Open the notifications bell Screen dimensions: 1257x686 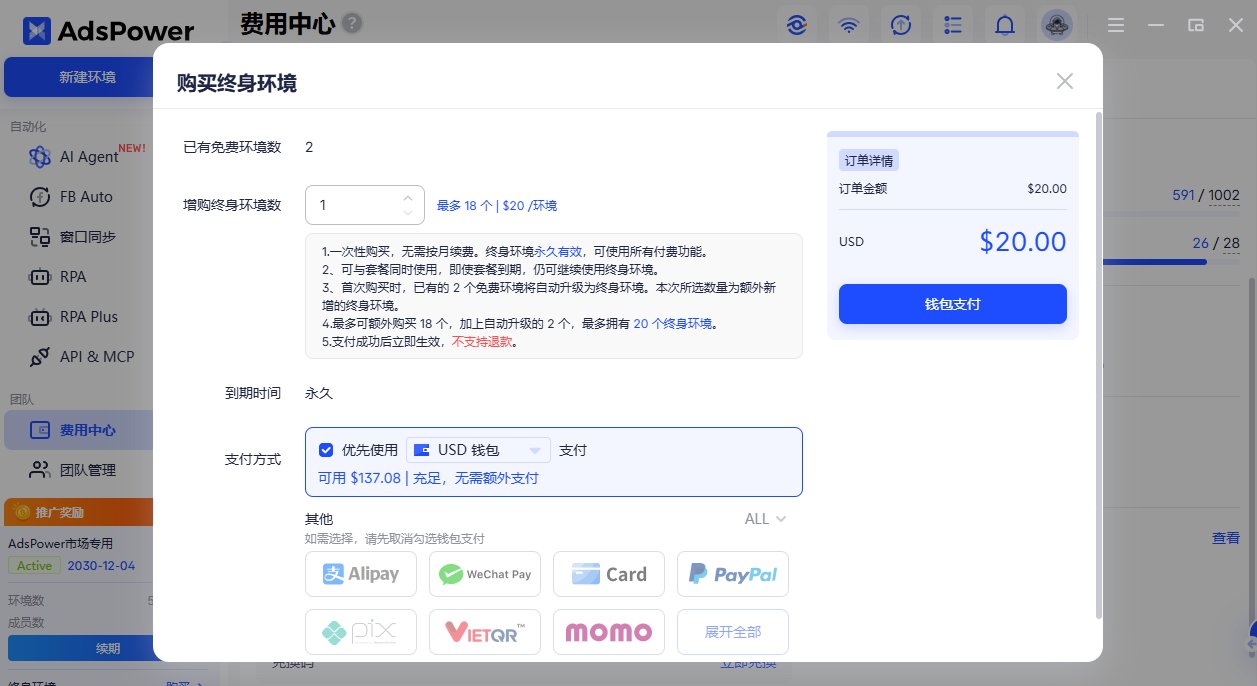point(1005,26)
